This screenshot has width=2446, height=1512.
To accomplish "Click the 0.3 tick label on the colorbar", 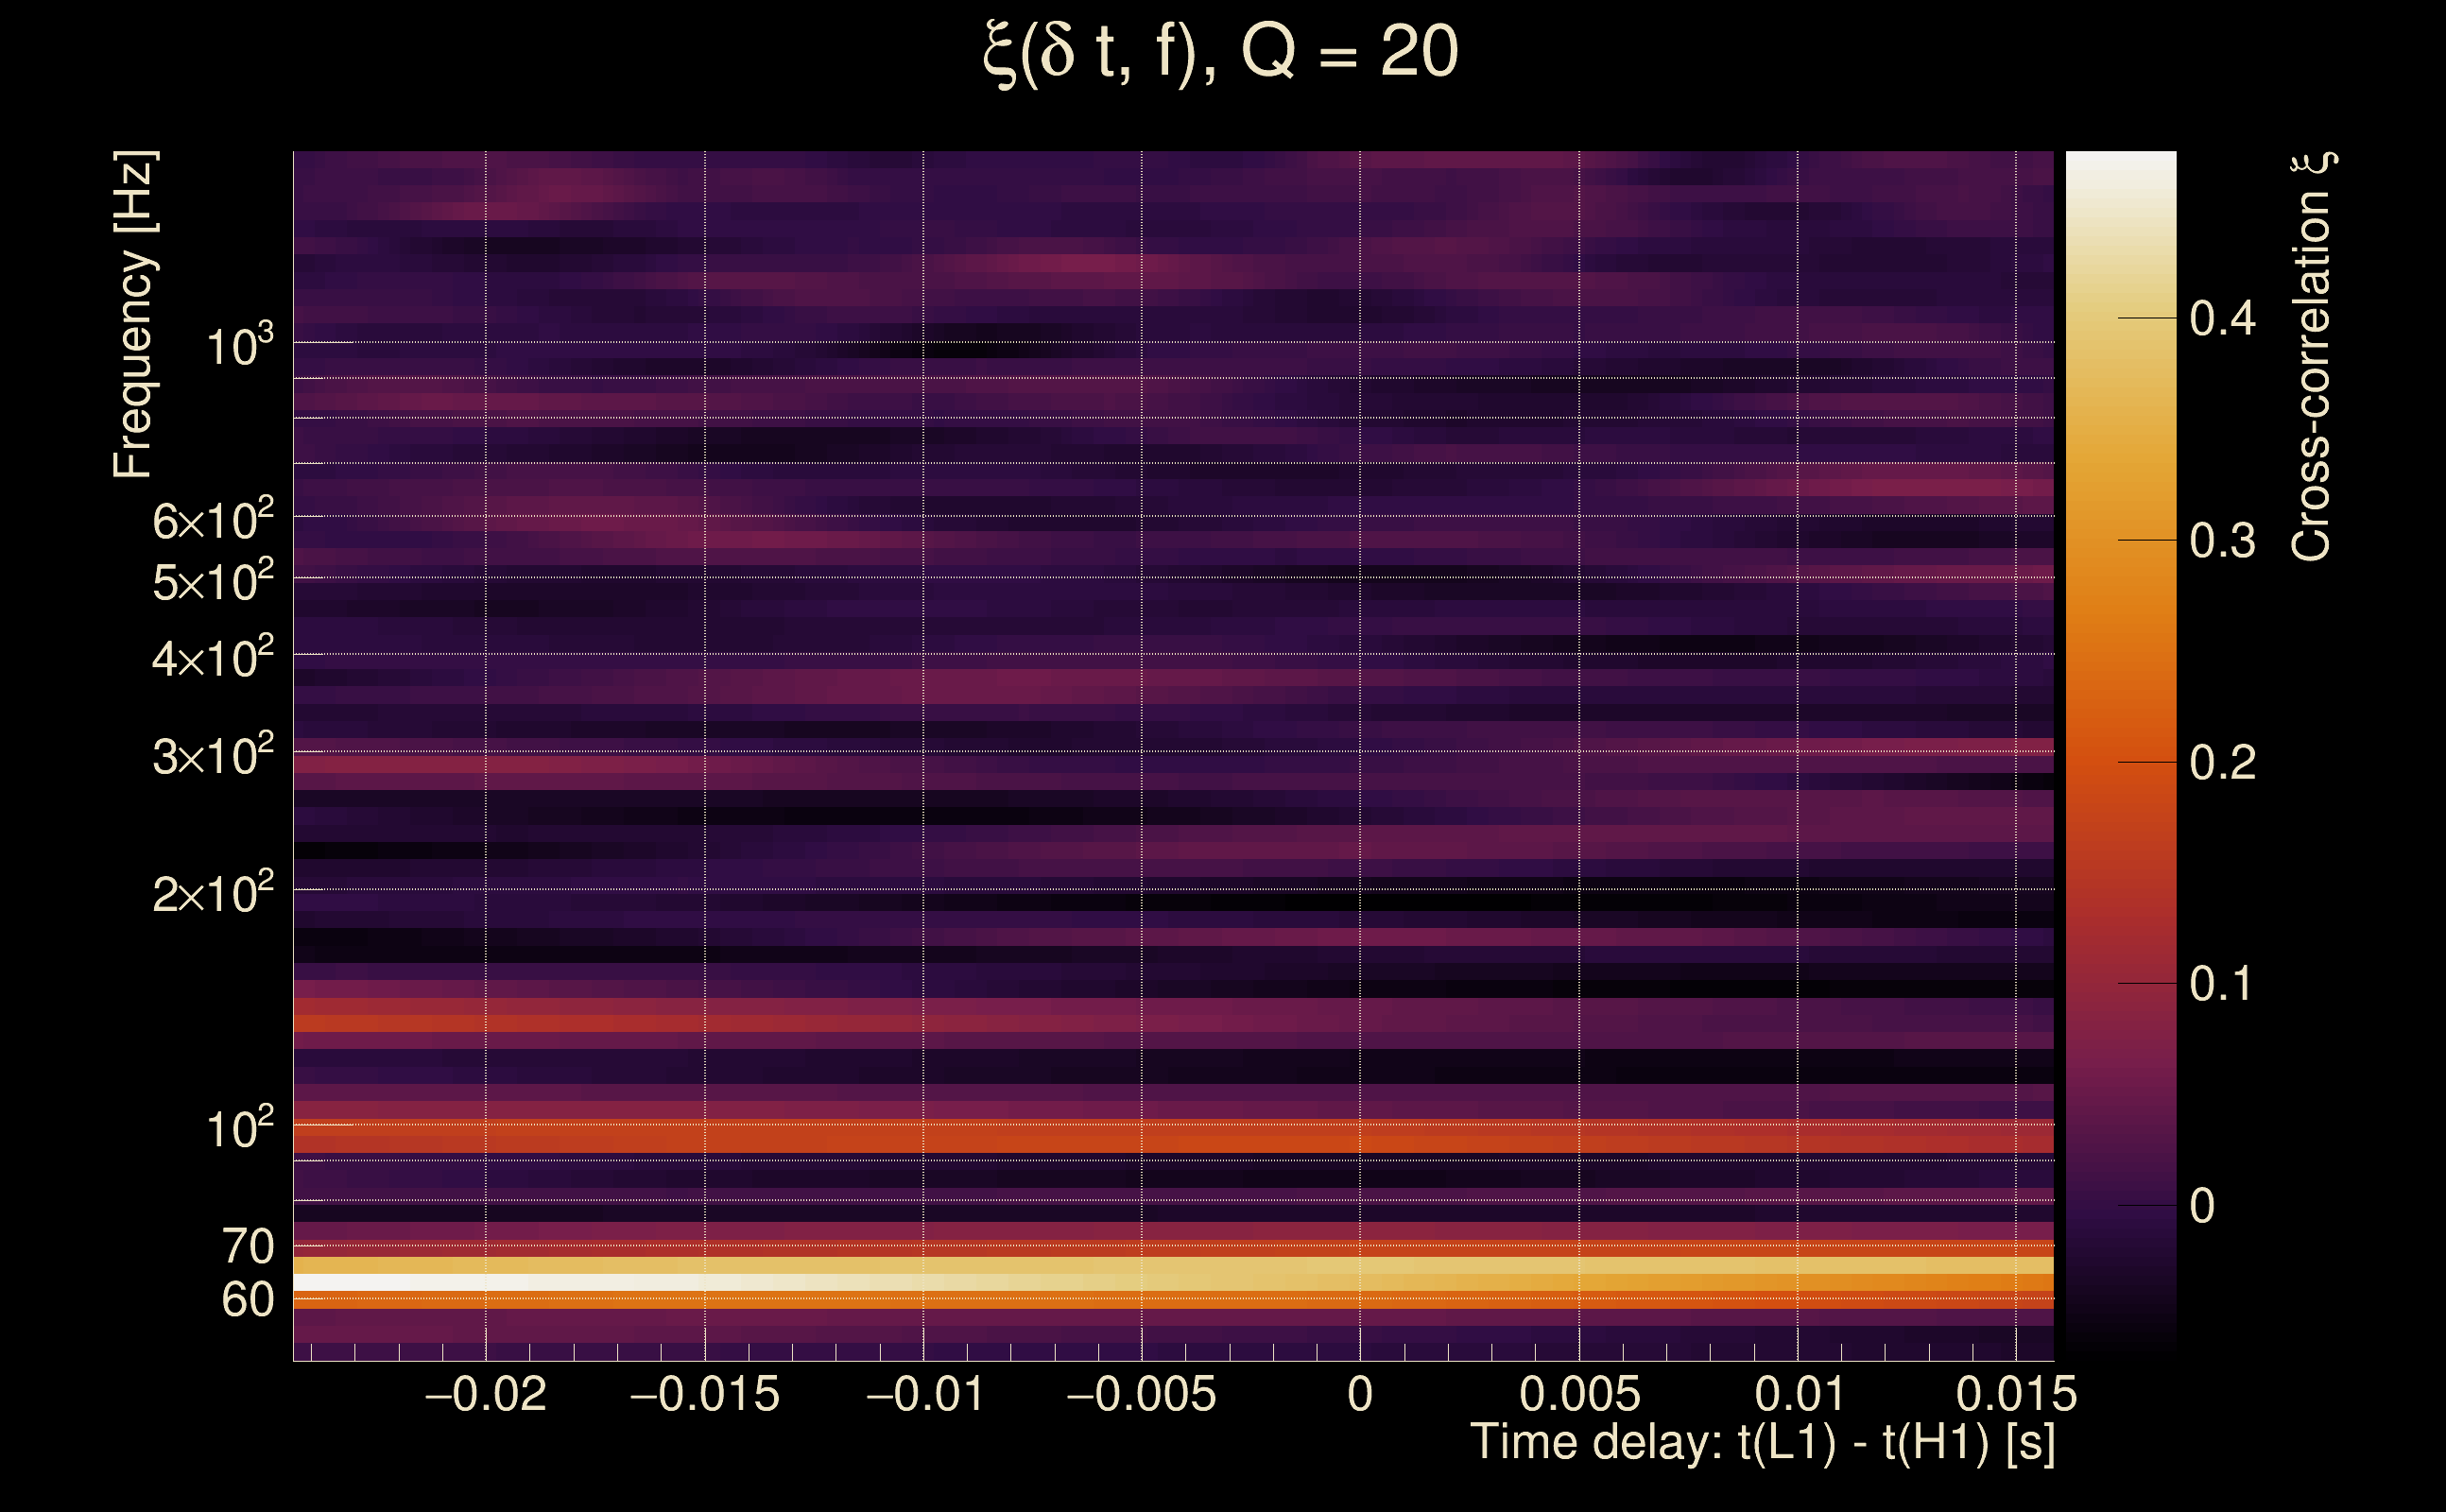I will [2222, 541].
